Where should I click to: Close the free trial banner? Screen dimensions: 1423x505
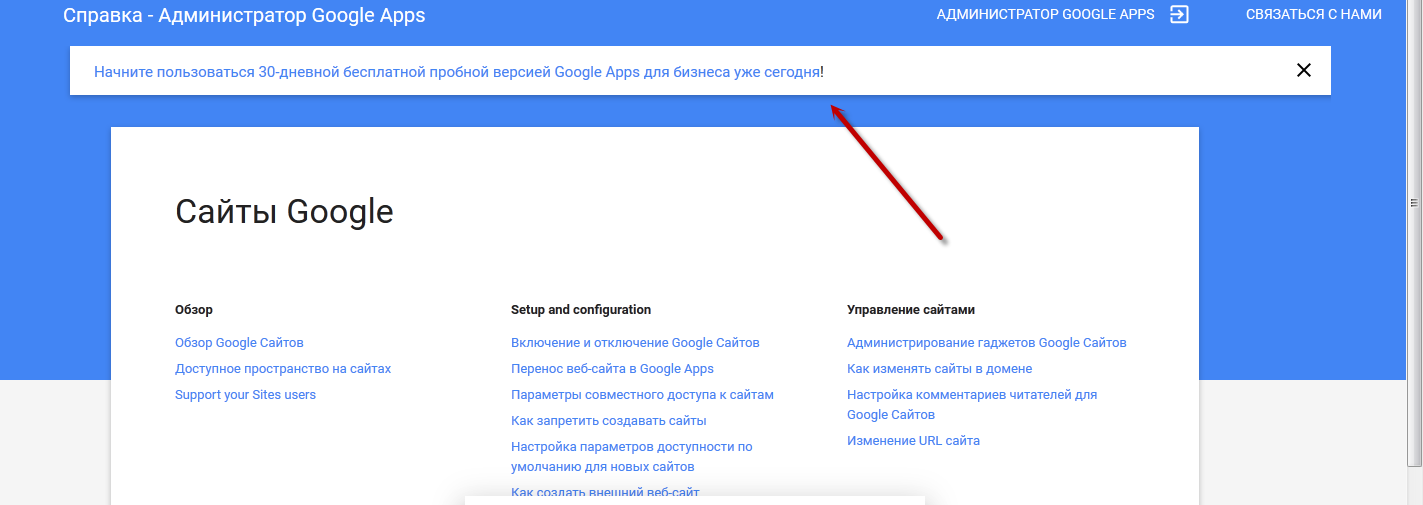(1303, 70)
